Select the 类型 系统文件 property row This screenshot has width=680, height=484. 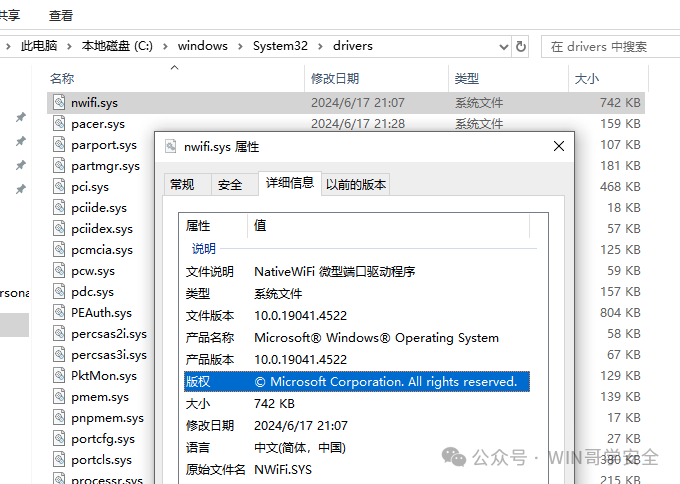click(356, 294)
